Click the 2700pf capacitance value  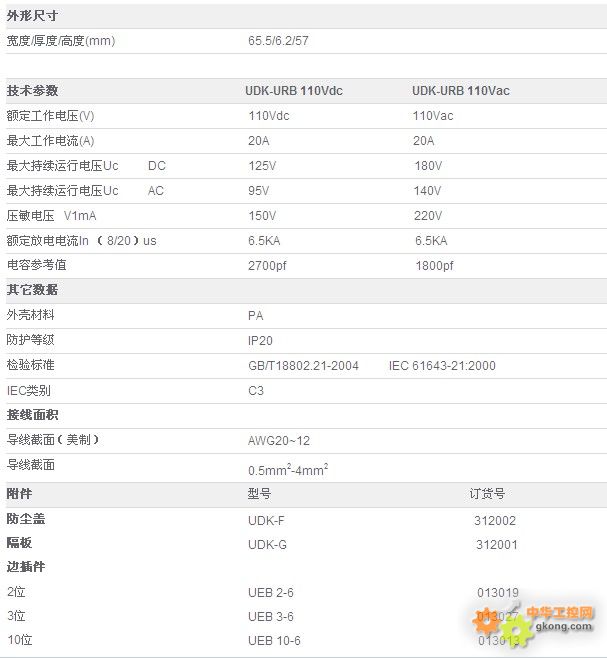[x=267, y=266]
